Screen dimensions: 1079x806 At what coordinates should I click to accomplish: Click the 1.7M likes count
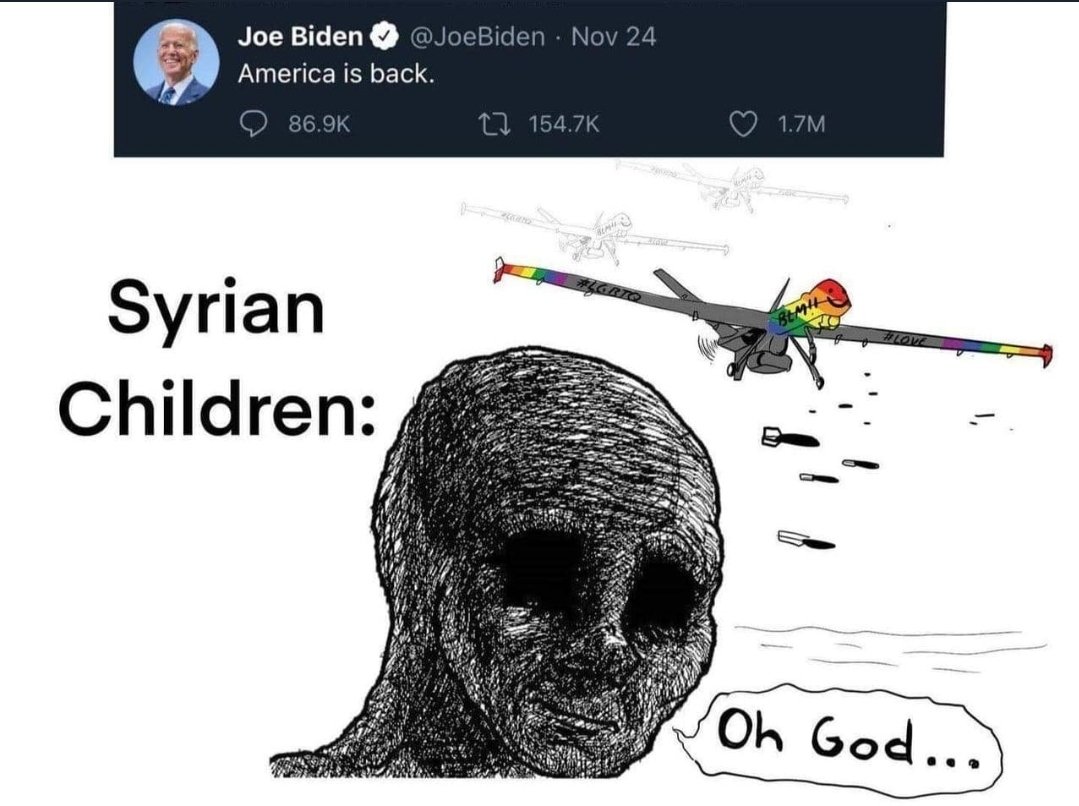pos(801,125)
